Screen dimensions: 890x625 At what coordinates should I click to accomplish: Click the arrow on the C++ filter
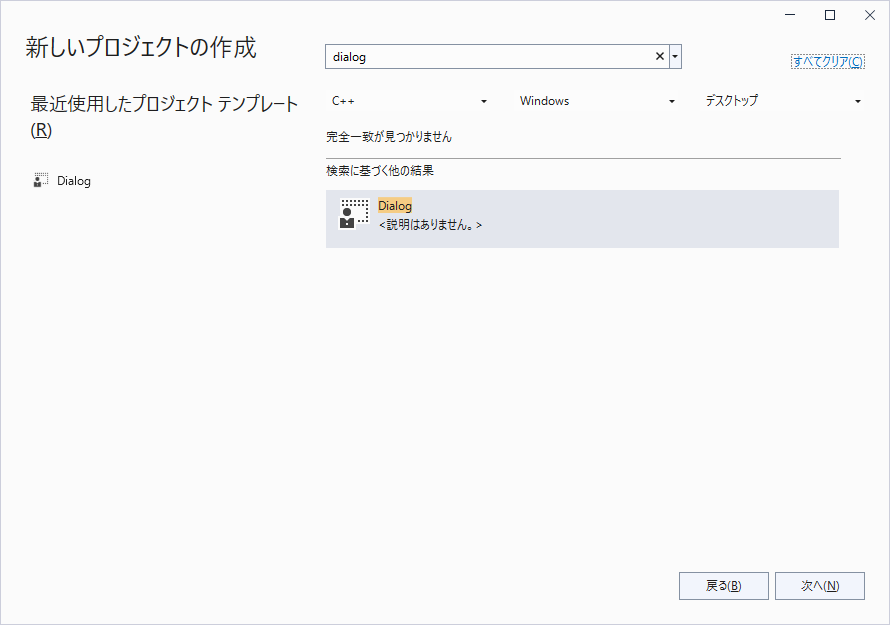point(484,102)
